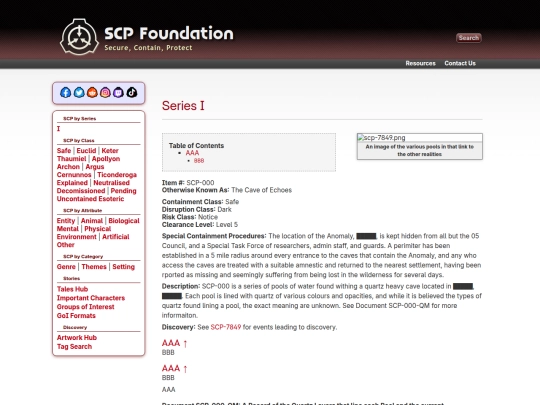Viewport: 540px width, 405px height.
Task: Go to Groups of Interest page
Action: (85, 307)
